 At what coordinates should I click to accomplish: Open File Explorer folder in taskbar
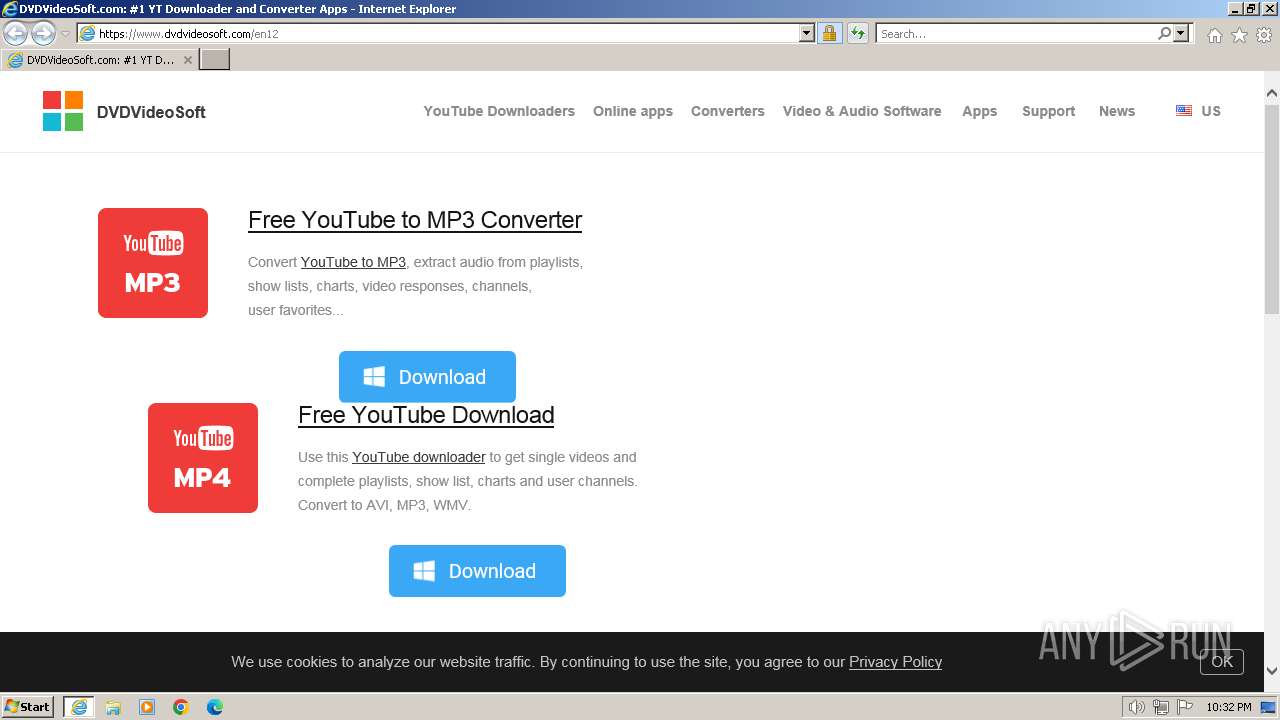pyautogui.click(x=113, y=707)
